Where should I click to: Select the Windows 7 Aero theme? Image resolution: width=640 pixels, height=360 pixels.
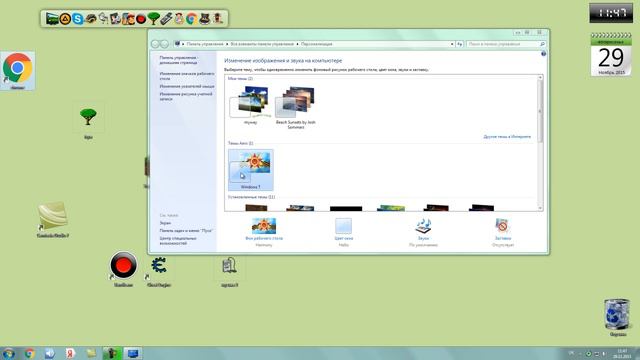[x=251, y=169]
